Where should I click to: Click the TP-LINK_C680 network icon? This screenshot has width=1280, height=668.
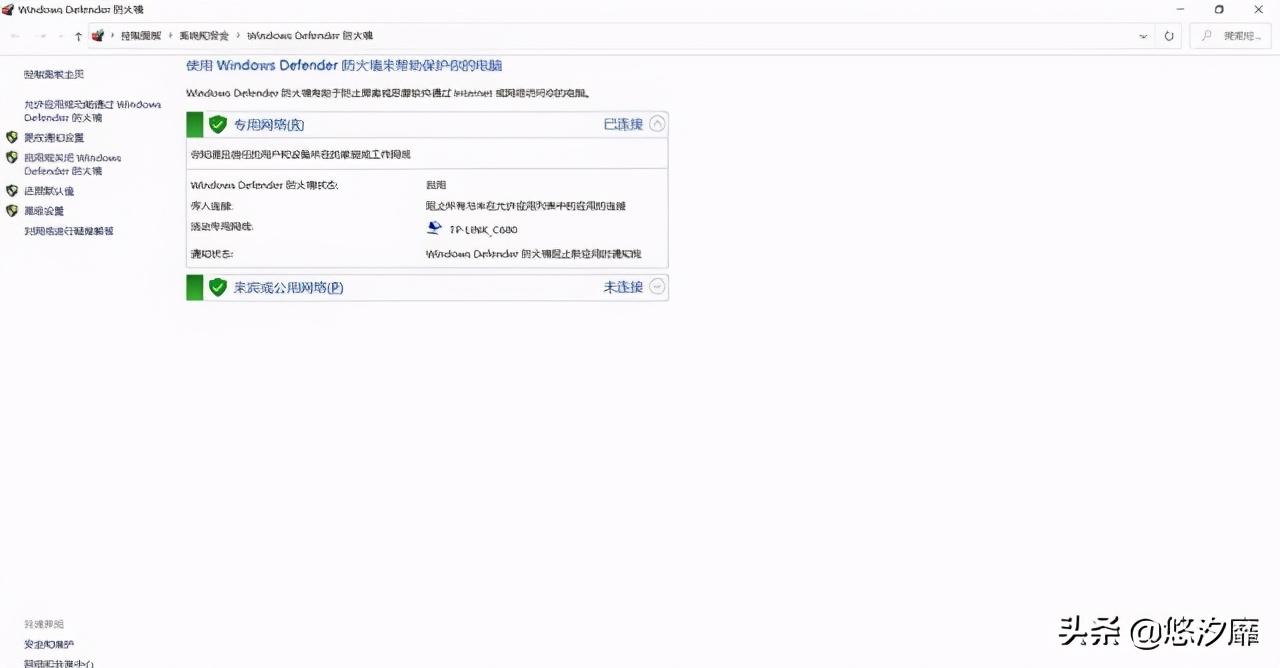[434, 228]
